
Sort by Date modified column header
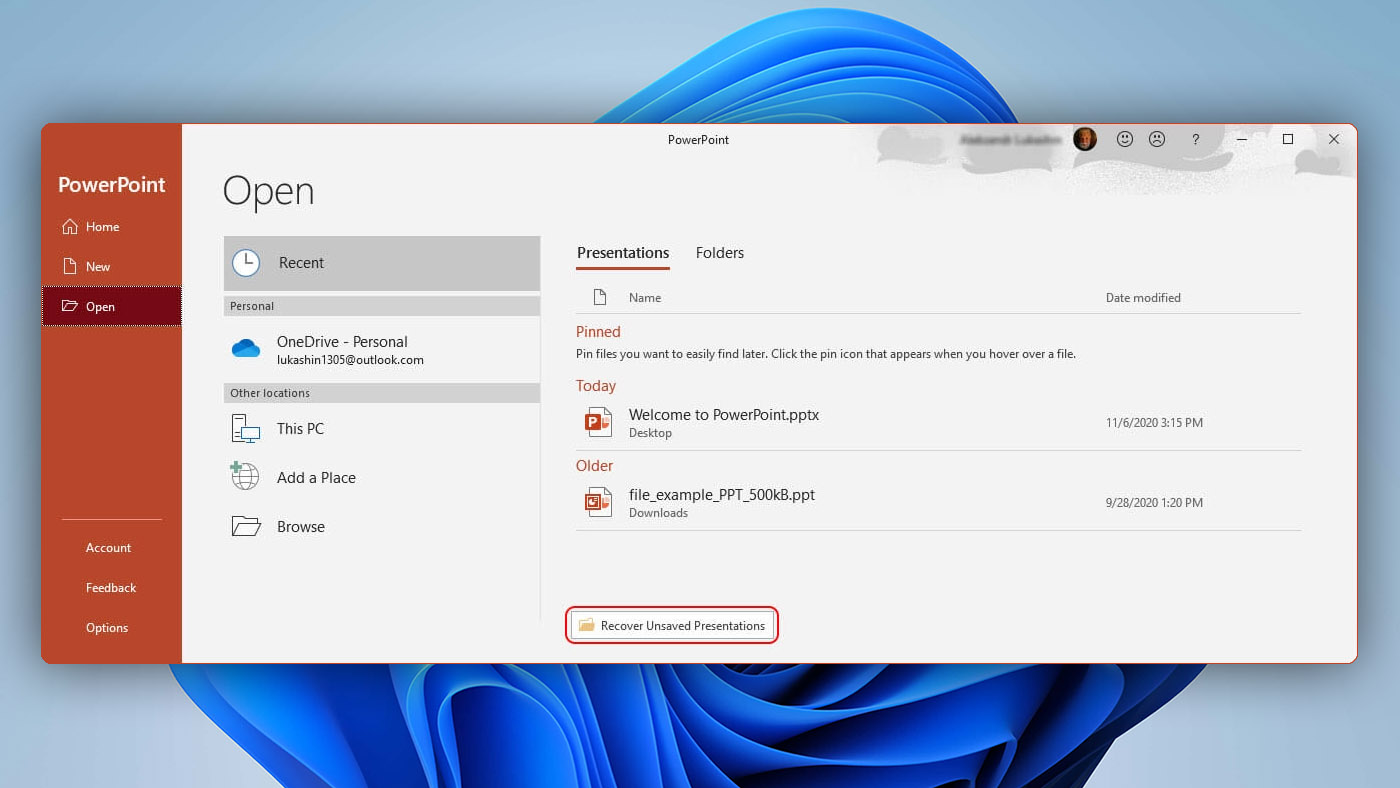tap(1143, 298)
